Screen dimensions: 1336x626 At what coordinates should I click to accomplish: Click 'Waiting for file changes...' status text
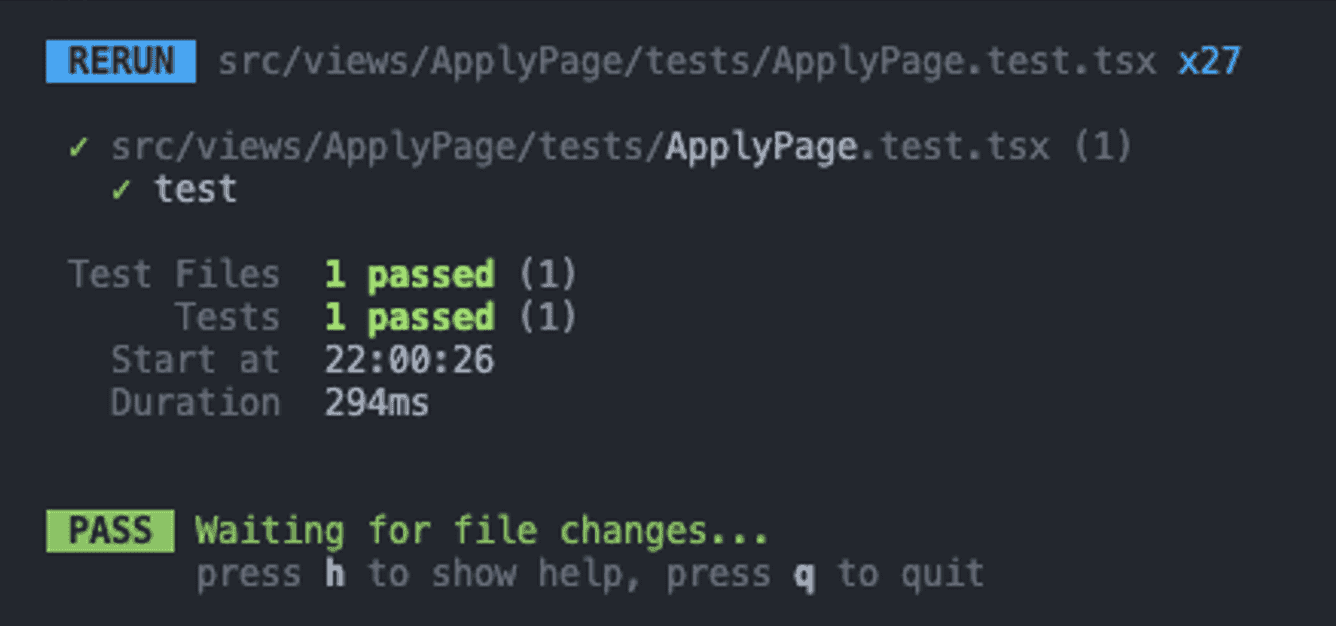[x=482, y=531]
